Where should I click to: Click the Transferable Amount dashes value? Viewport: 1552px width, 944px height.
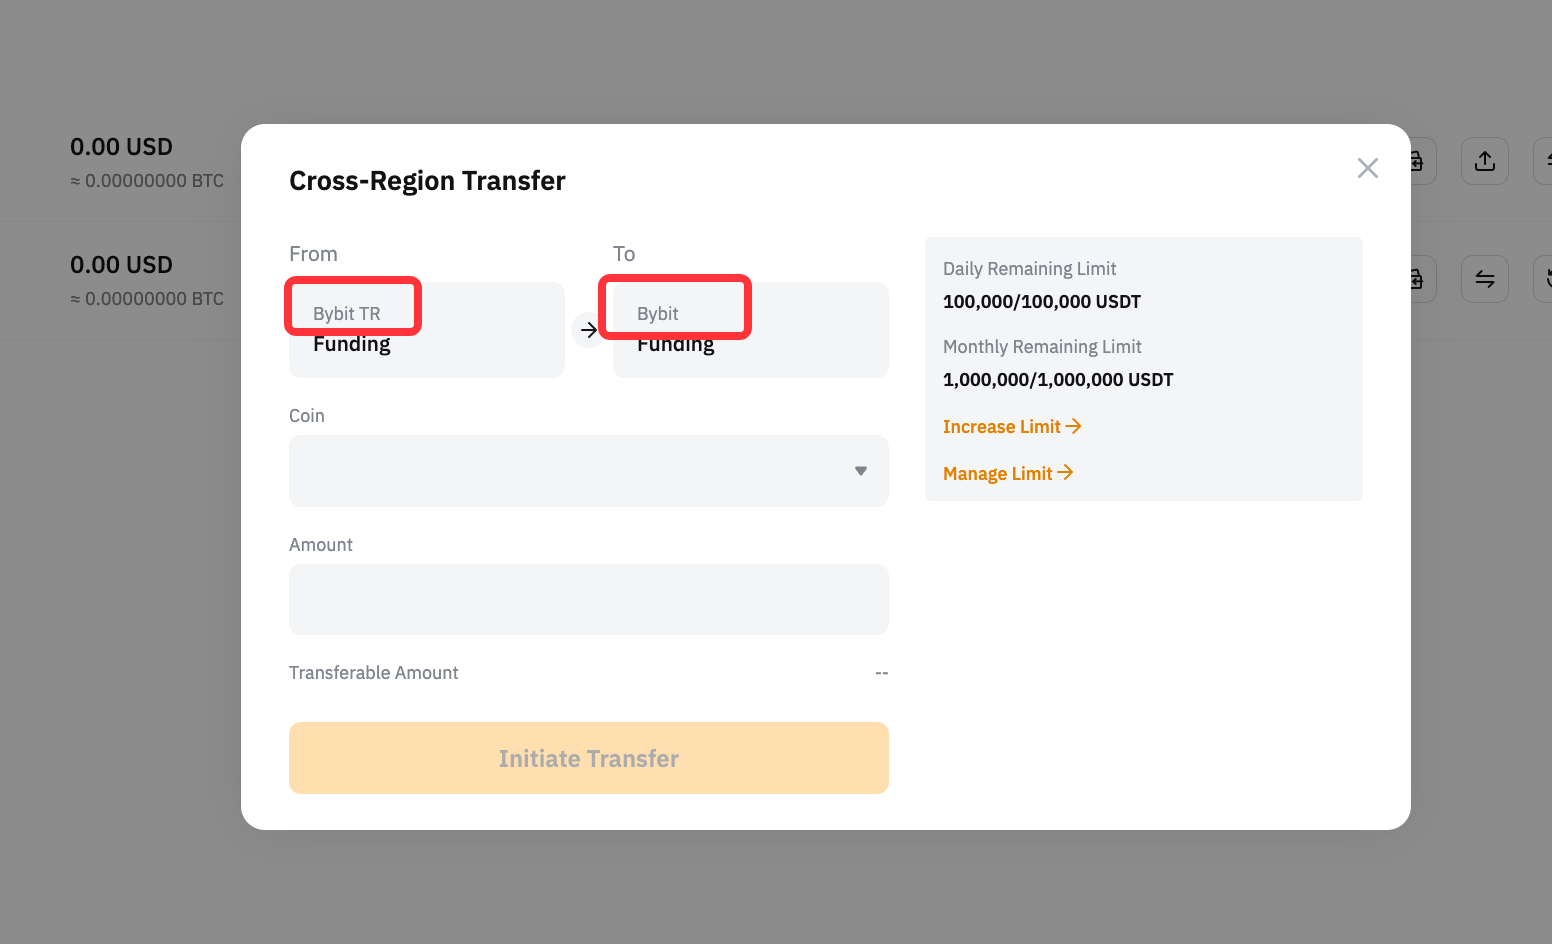coord(881,673)
